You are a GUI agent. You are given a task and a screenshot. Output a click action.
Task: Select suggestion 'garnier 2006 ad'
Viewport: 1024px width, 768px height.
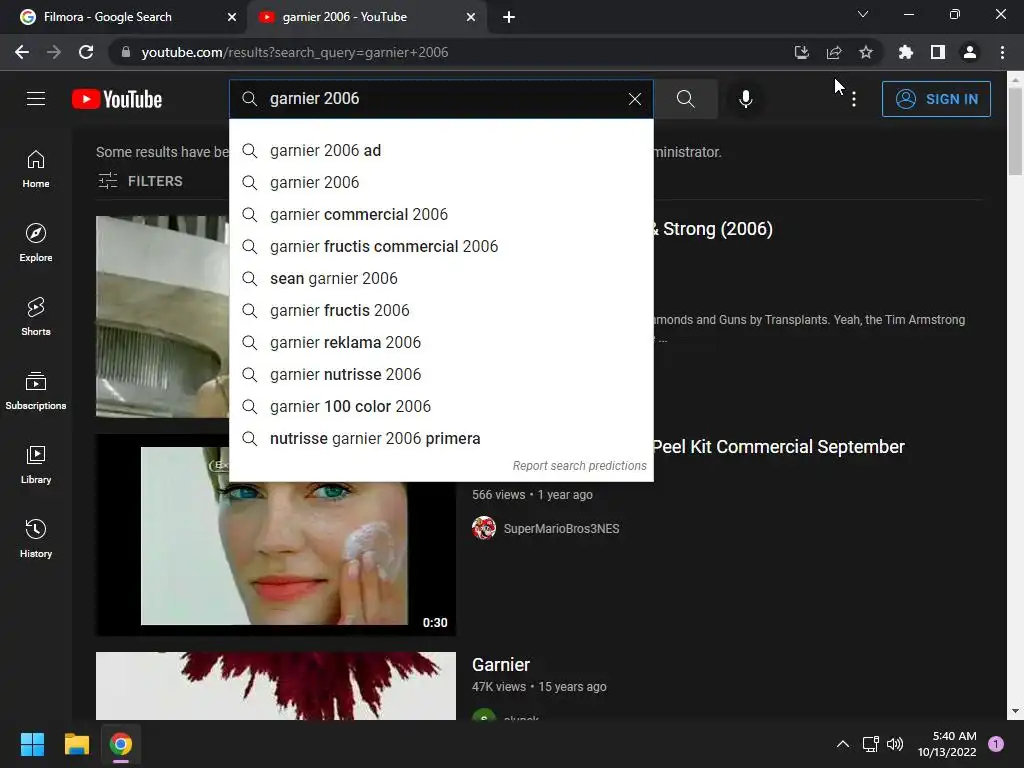pyautogui.click(x=441, y=150)
